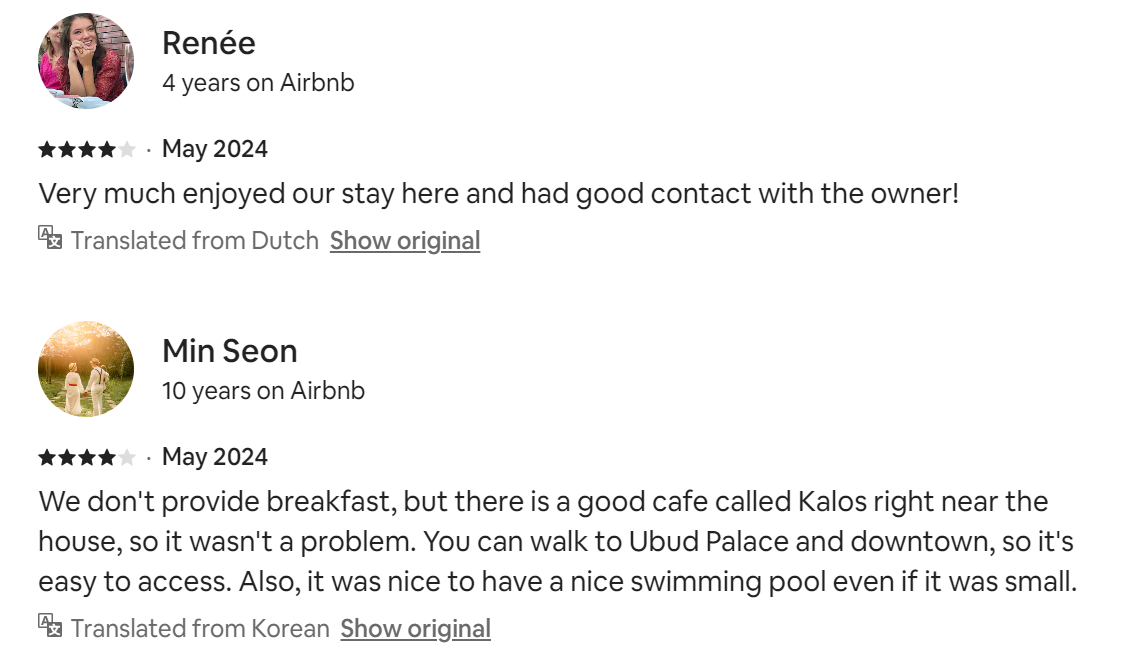1147x649 pixels.
Task: Click the reviewer name Renée
Action: (x=209, y=43)
